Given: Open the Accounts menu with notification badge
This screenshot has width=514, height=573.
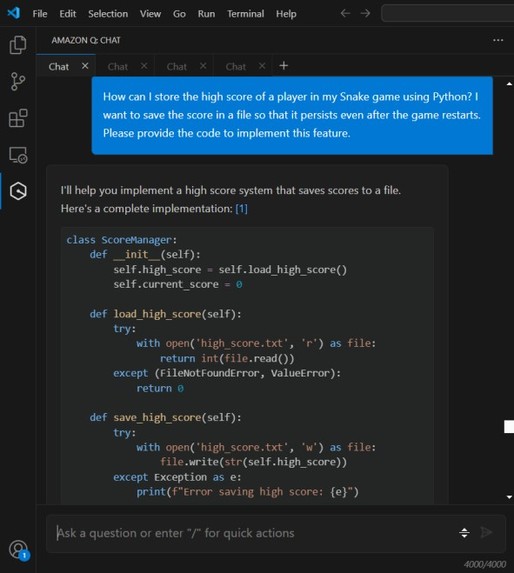Looking at the screenshot, I should (18, 550).
